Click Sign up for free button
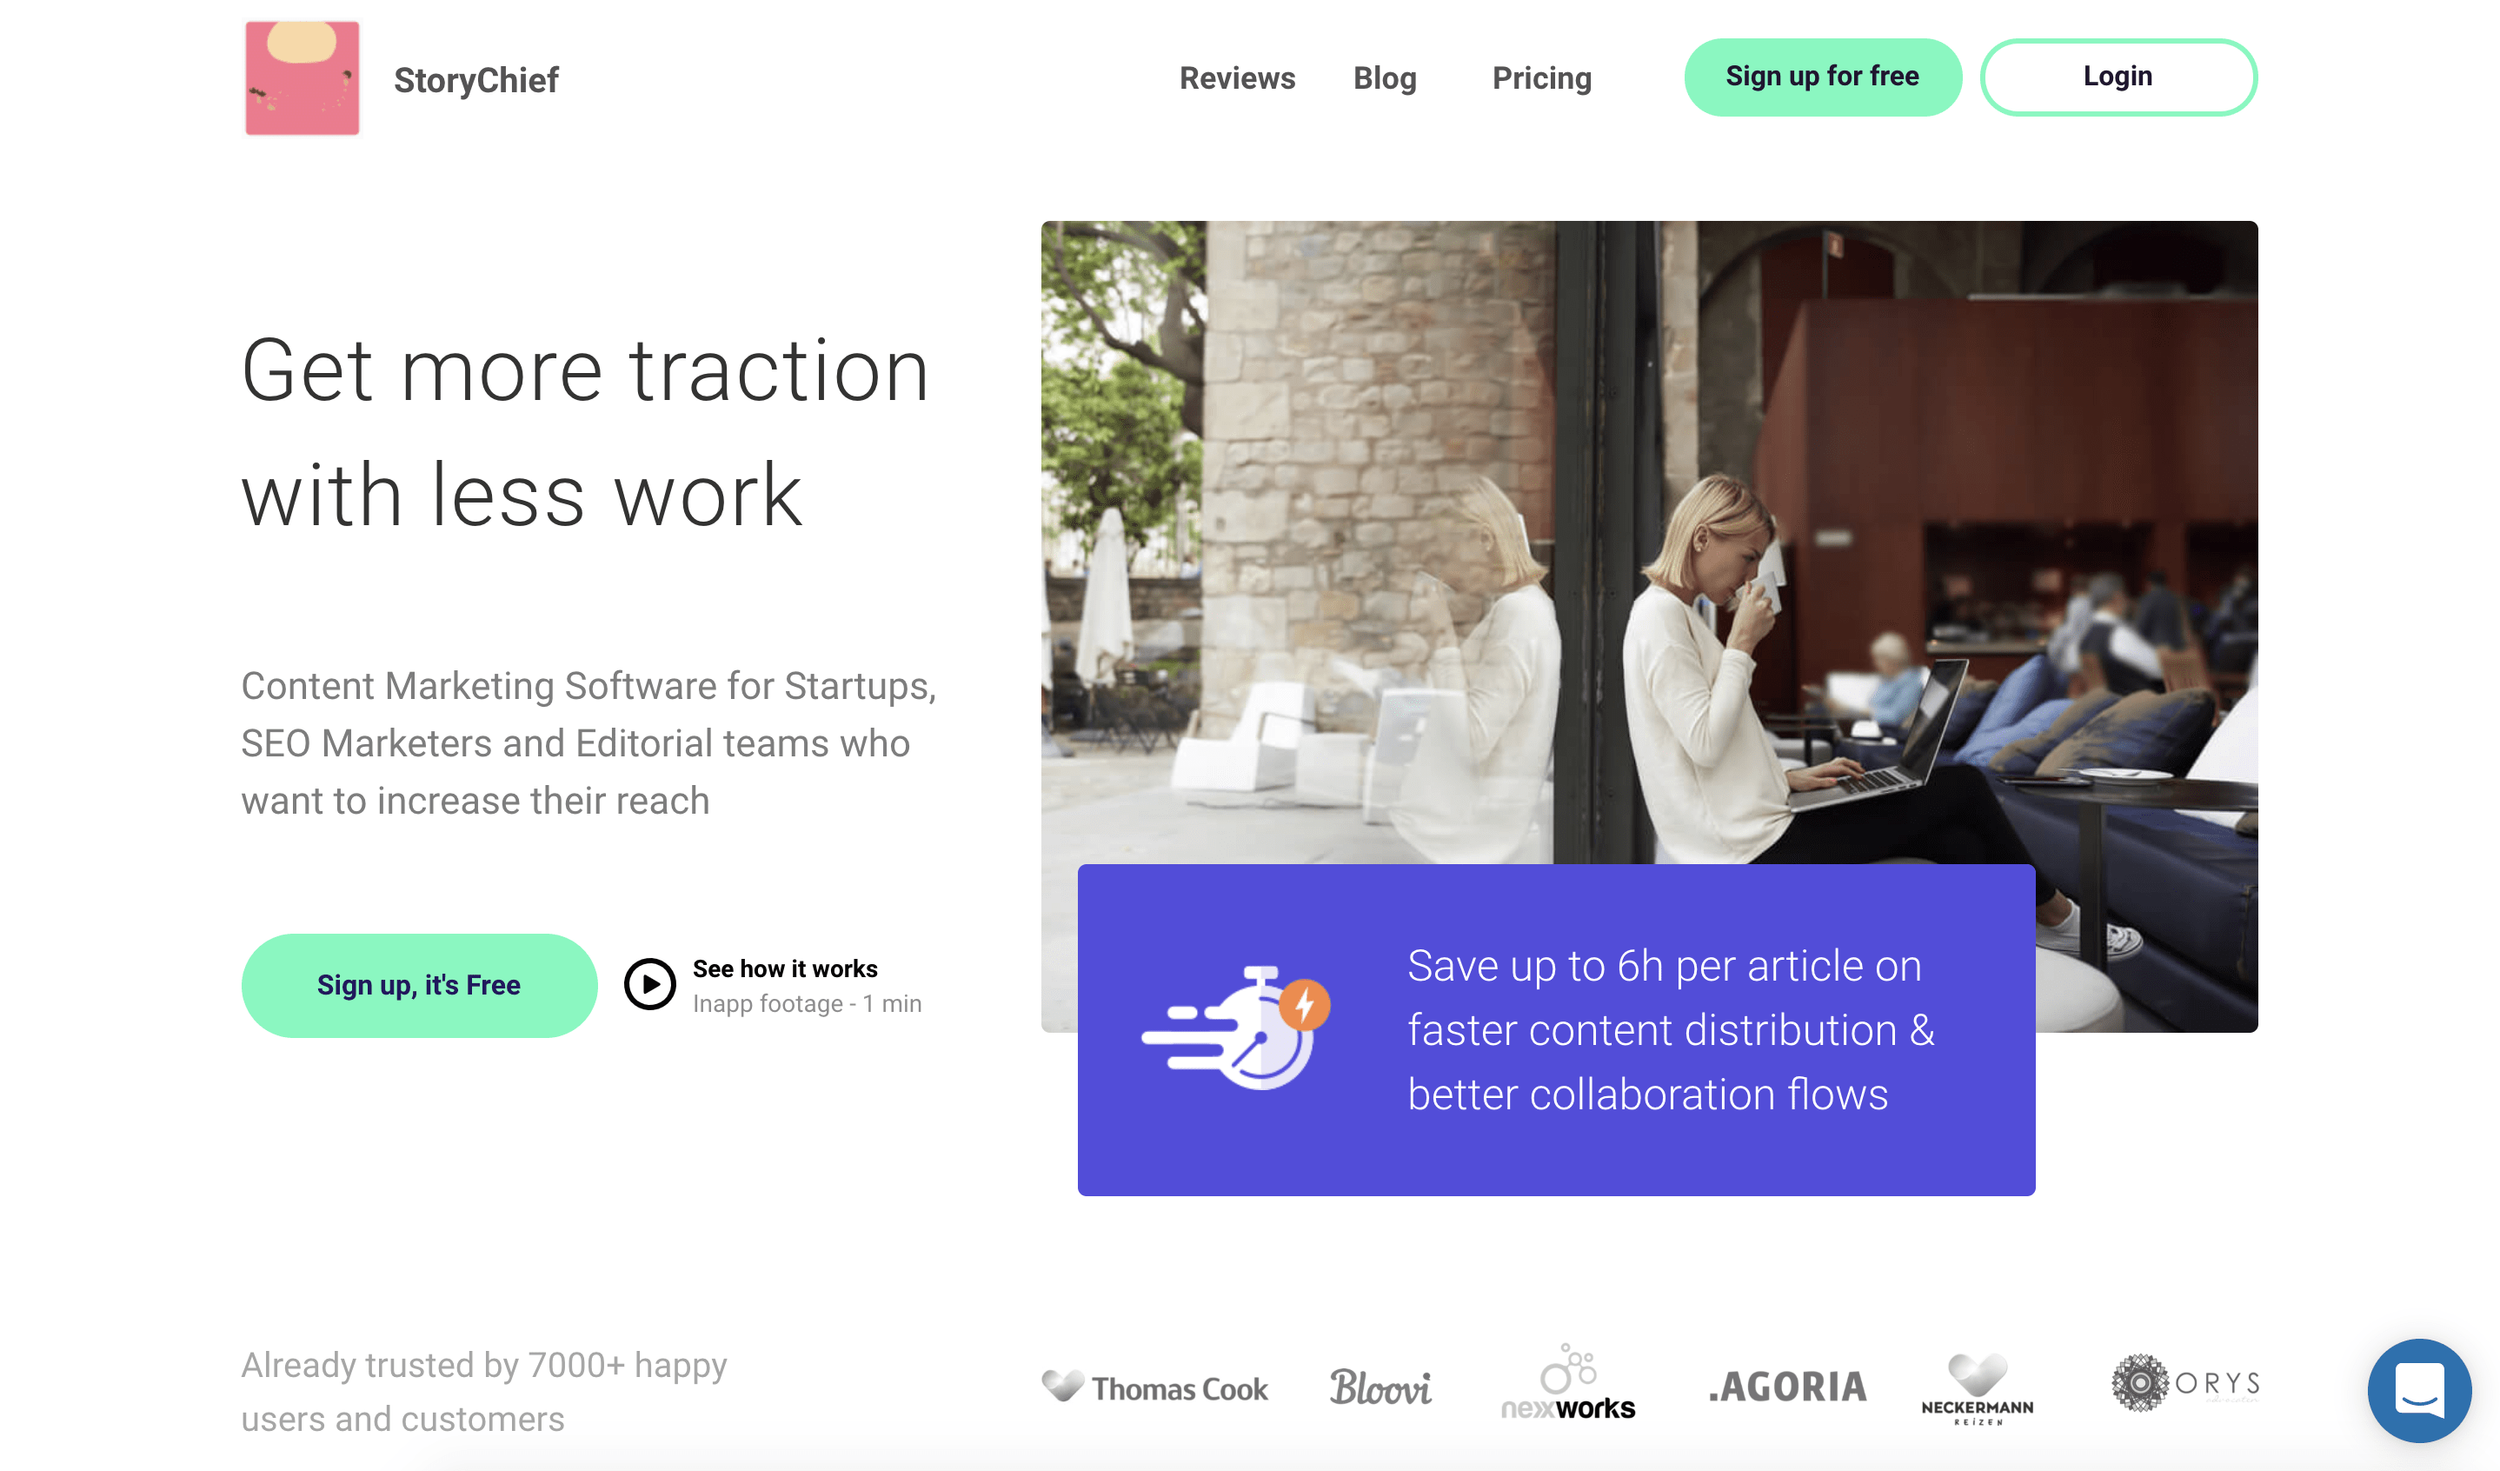Screen dimensions: 2500x1471 [x=1822, y=77]
